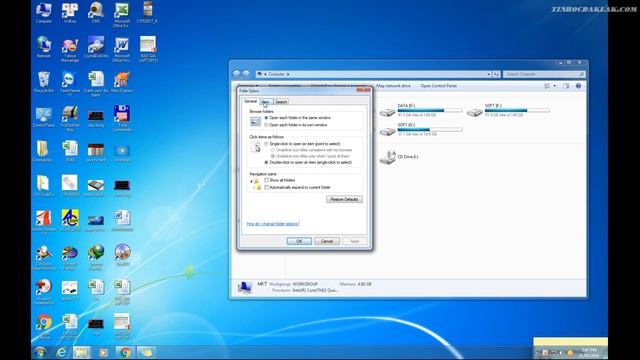
Task: Click Open Control Panel in toolbar
Action: pos(439,86)
